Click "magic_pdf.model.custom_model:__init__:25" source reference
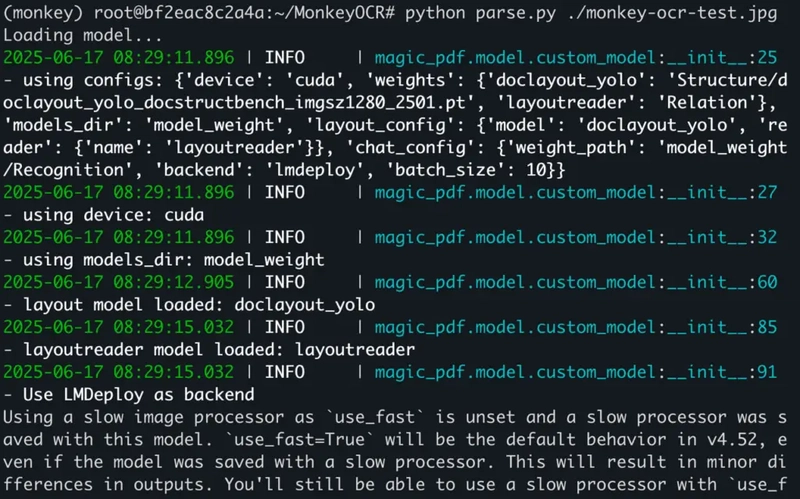Image resolution: width=800 pixels, height=499 pixels. click(576, 58)
